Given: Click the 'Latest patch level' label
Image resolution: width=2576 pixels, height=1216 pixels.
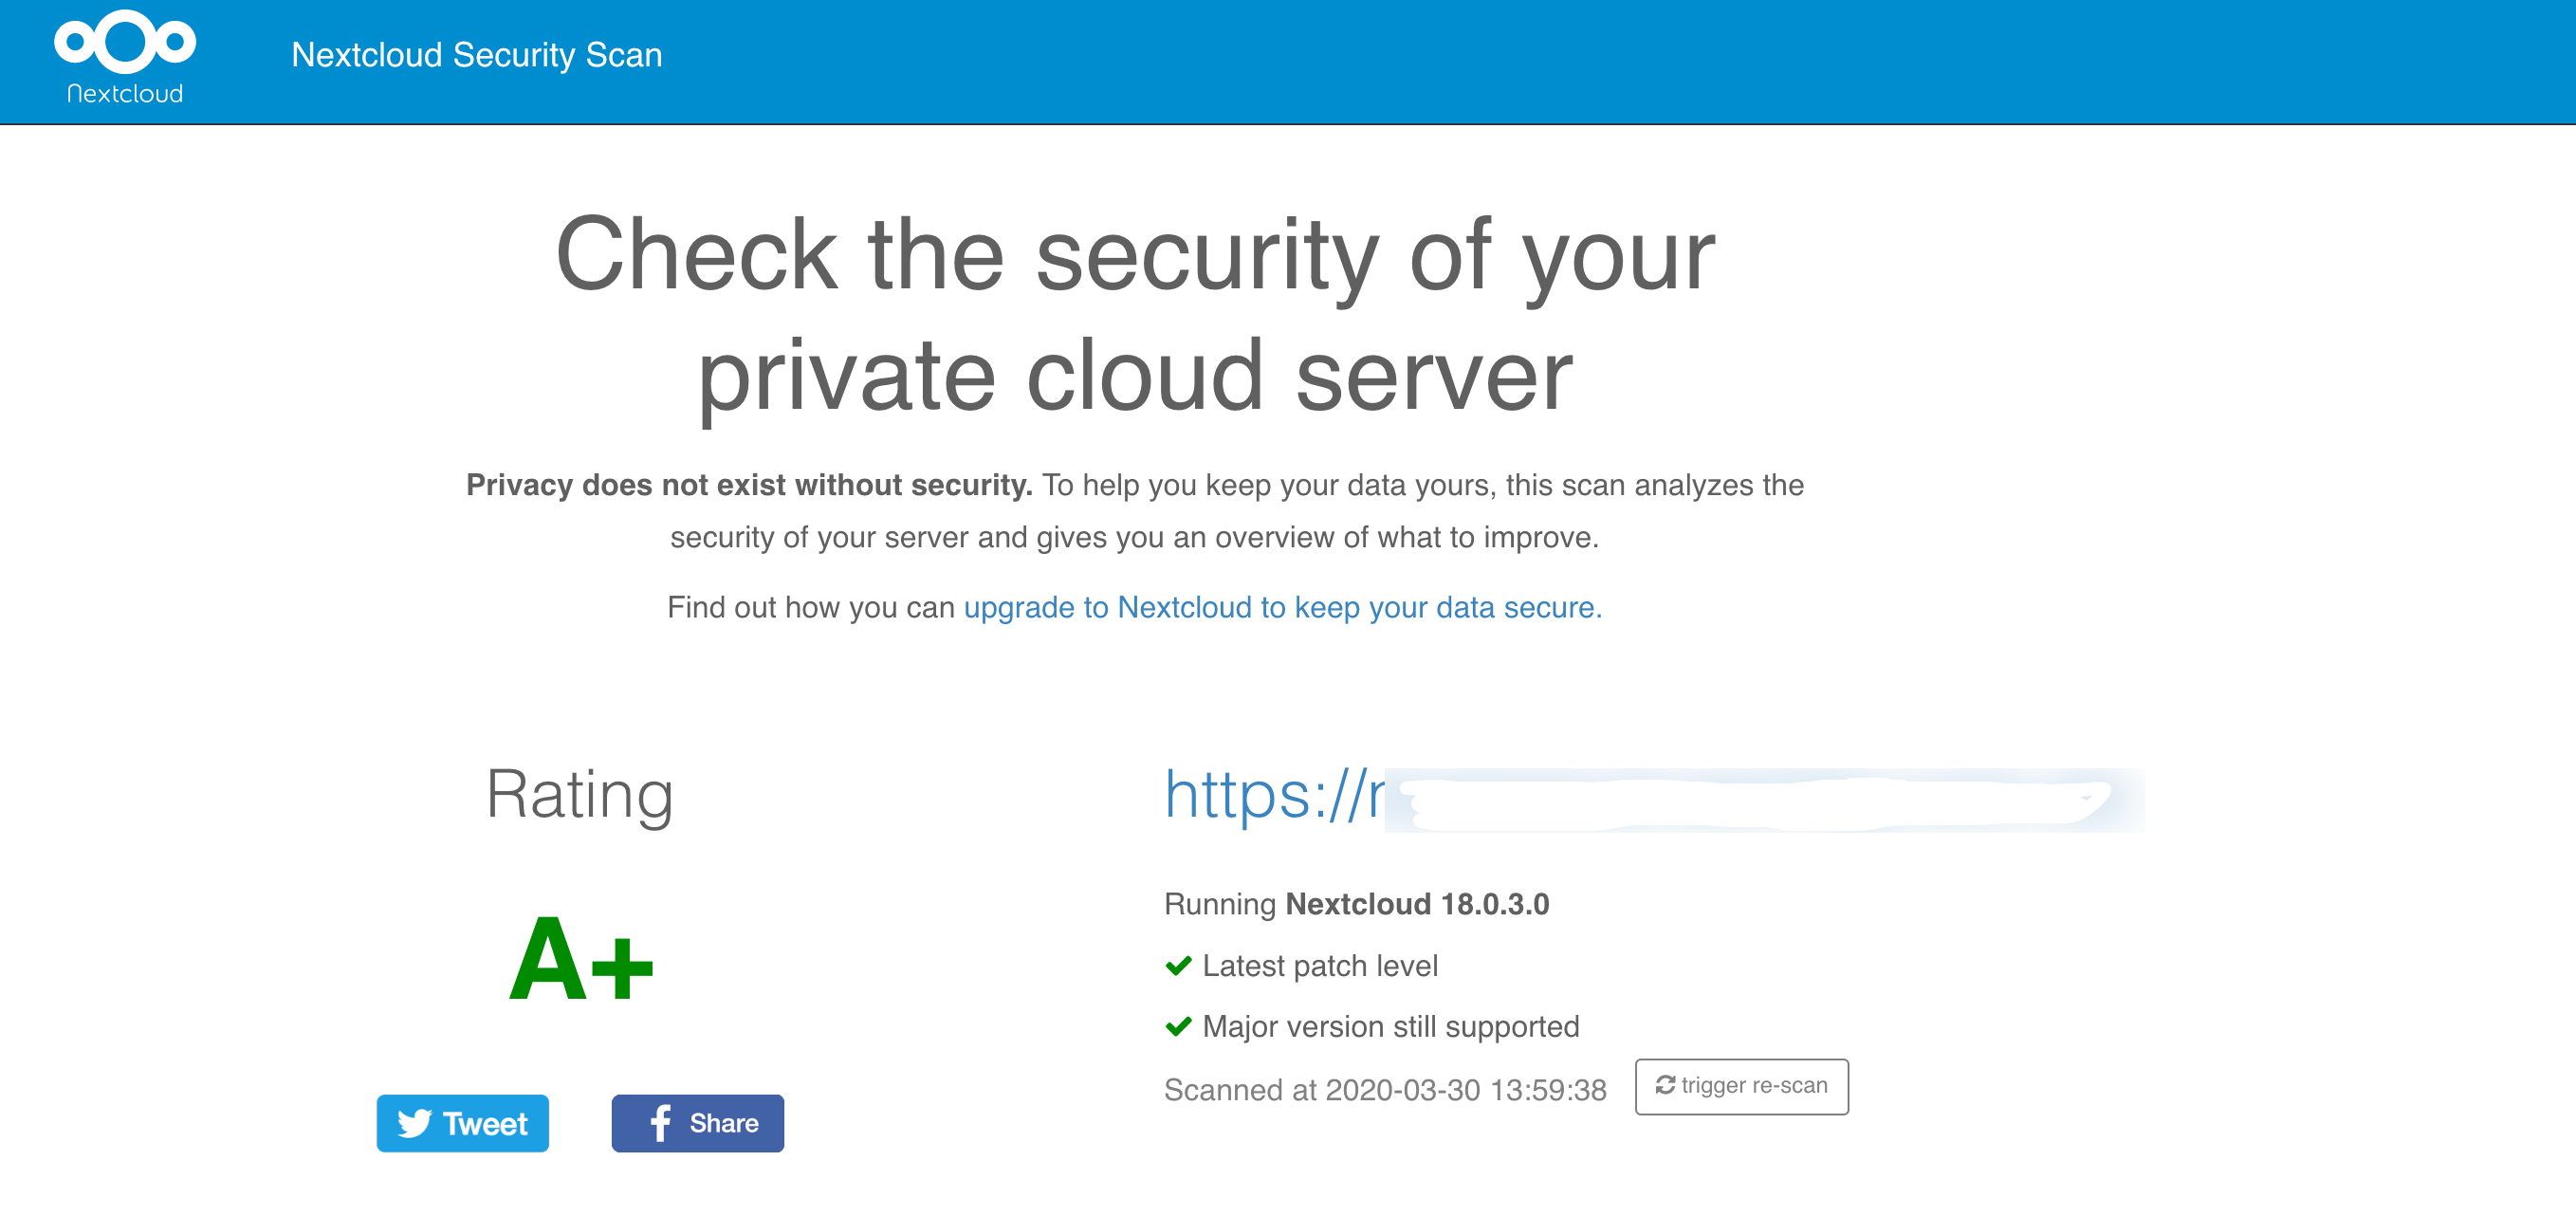Looking at the screenshot, I should pos(1320,966).
